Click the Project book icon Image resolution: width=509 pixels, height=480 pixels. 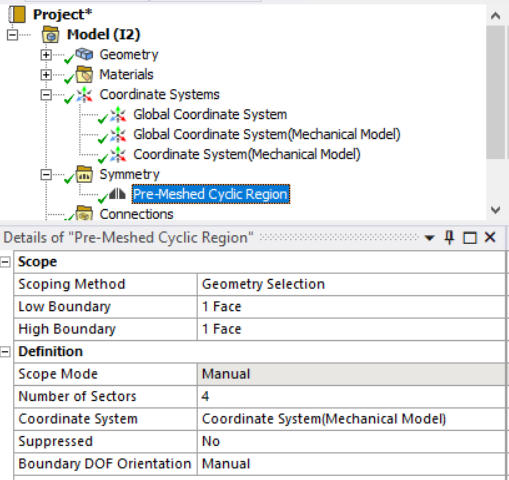point(17,15)
